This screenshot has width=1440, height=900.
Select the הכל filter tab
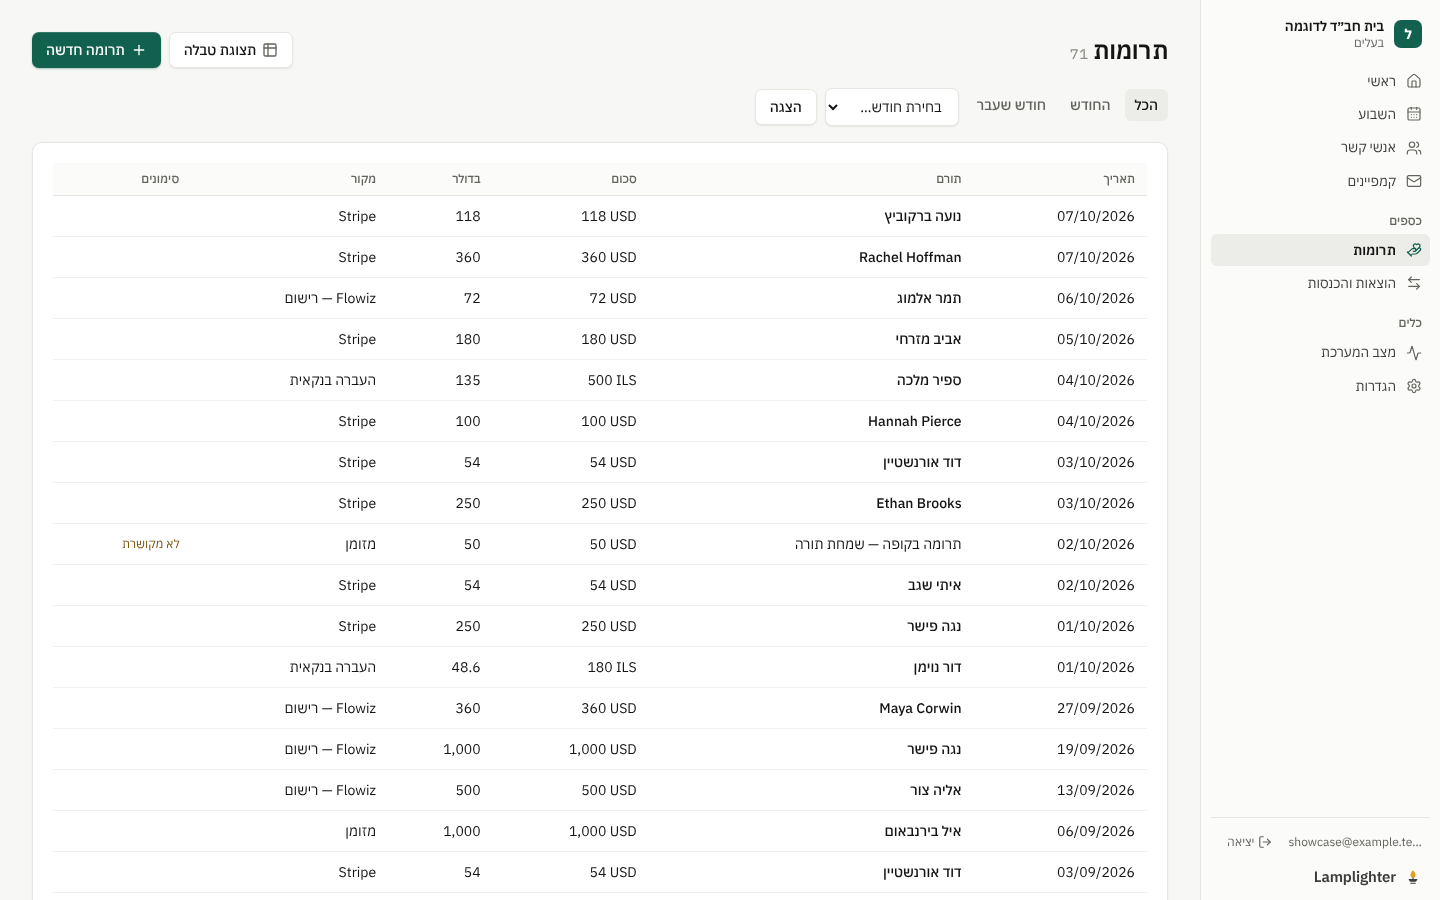pos(1146,105)
